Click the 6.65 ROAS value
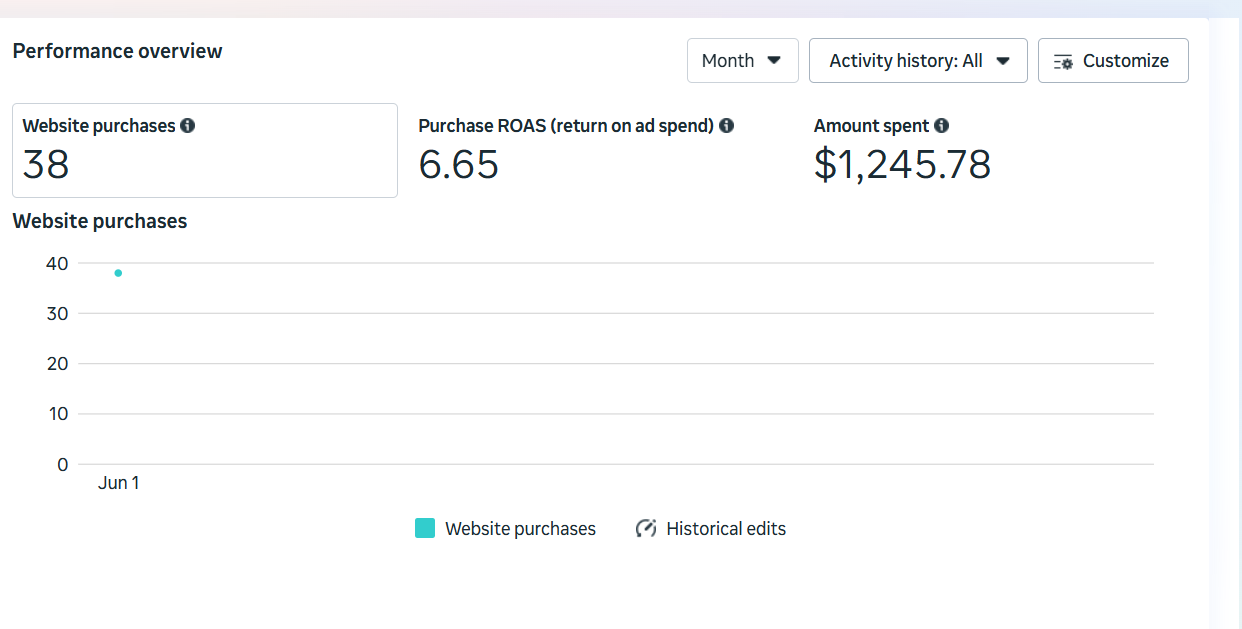The width and height of the screenshot is (1242, 629). (458, 165)
